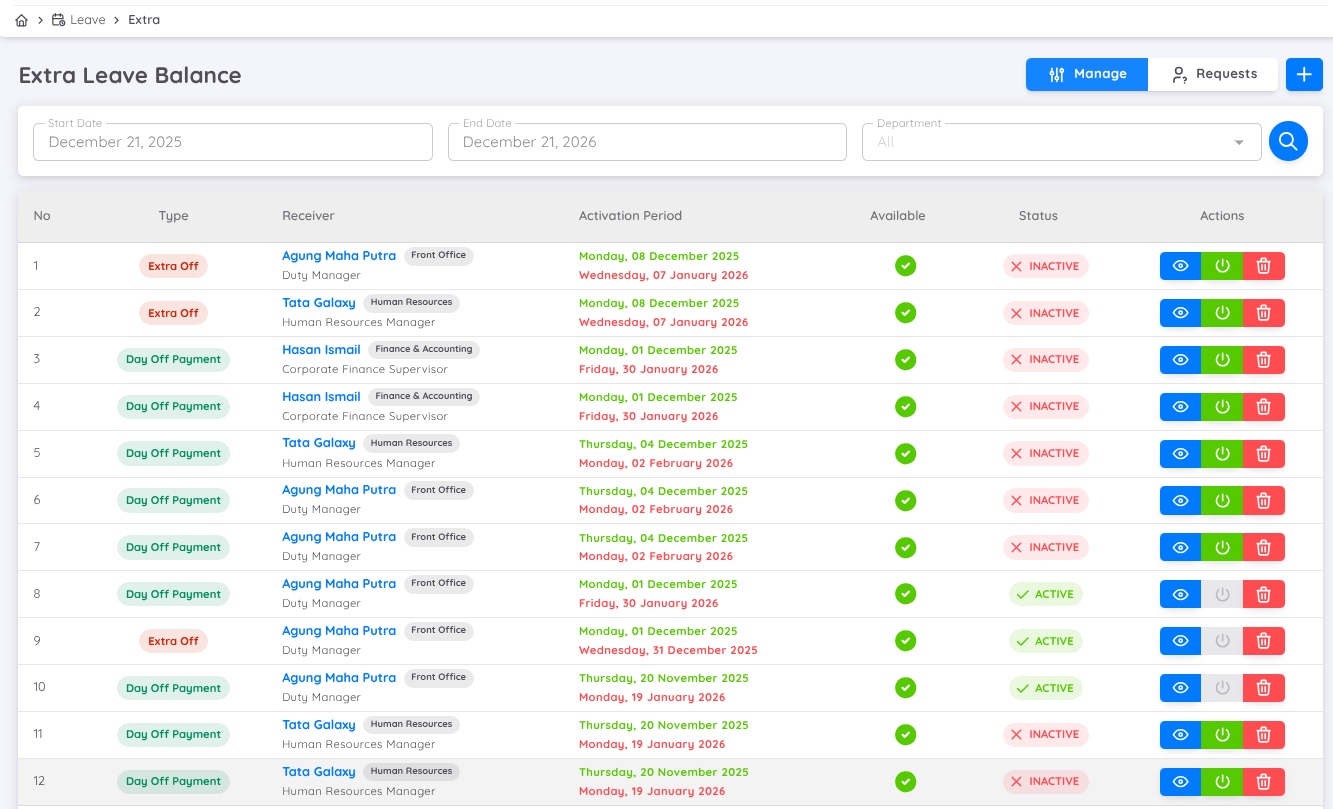Open the End Date picker field
Screen dimensions: 1333x809
[x=647, y=142]
